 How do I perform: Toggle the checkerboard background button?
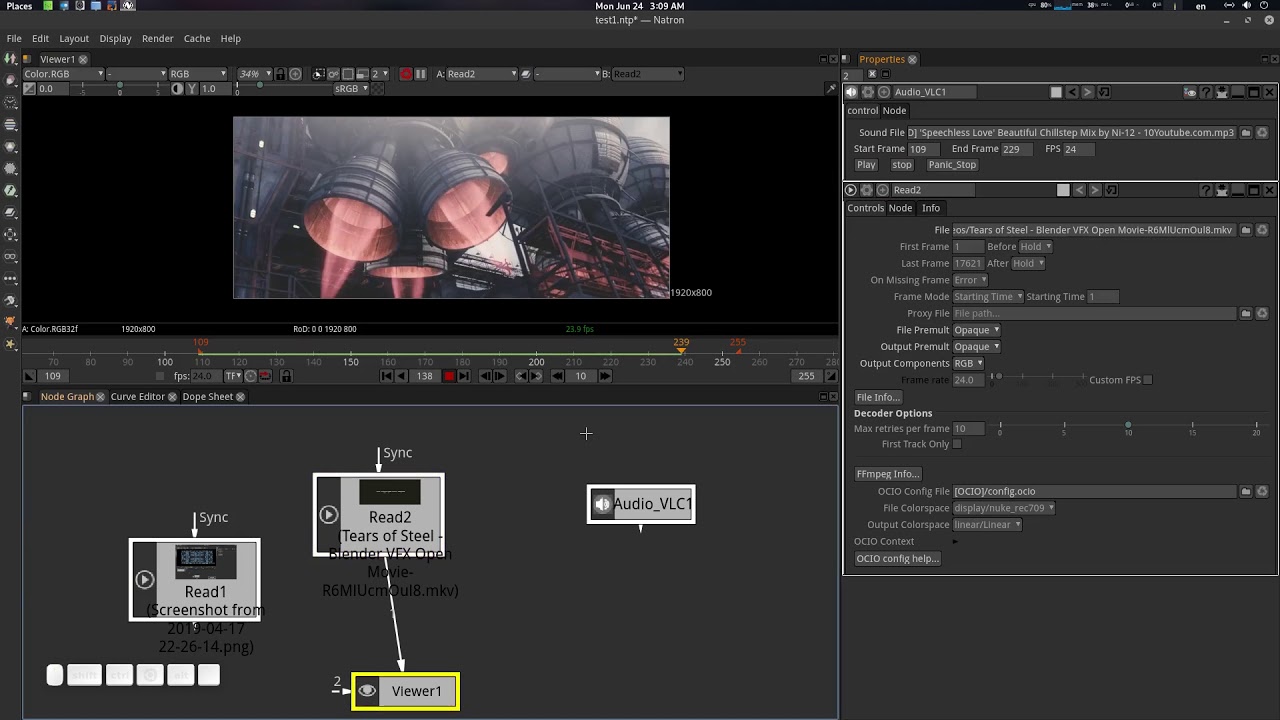point(377,88)
